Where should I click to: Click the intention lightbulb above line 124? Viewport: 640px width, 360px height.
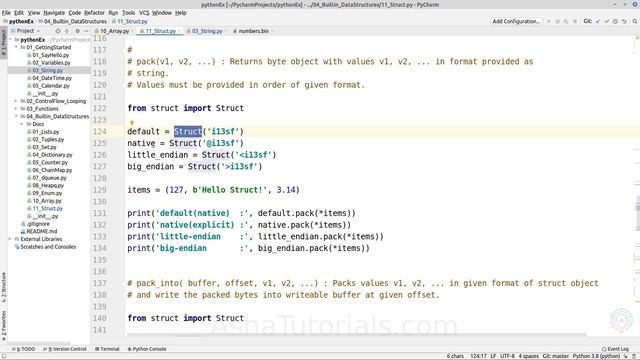point(131,122)
